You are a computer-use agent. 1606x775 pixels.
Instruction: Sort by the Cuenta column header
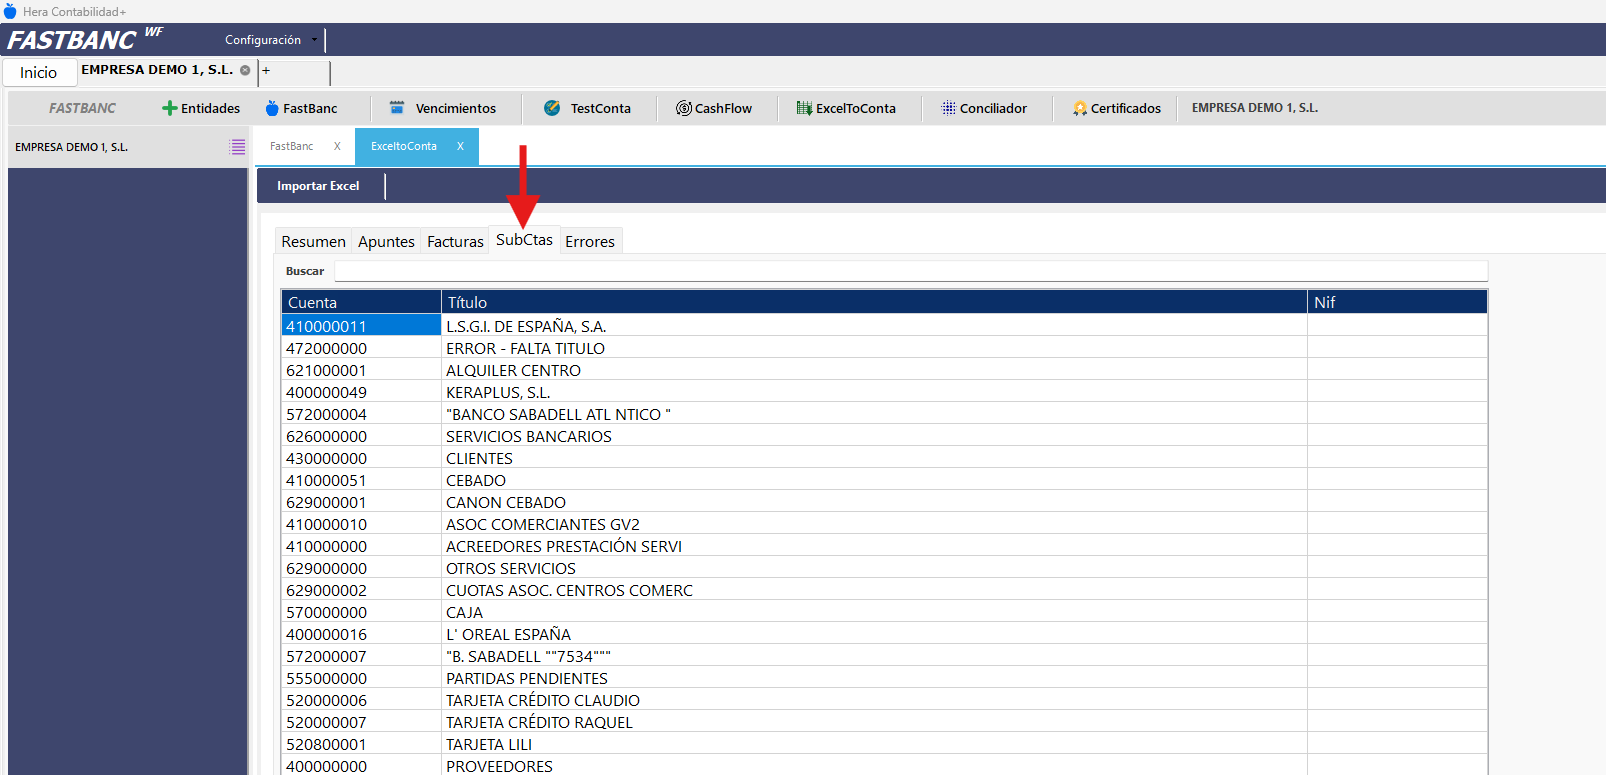pyautogui.click(x=361, y=302)
